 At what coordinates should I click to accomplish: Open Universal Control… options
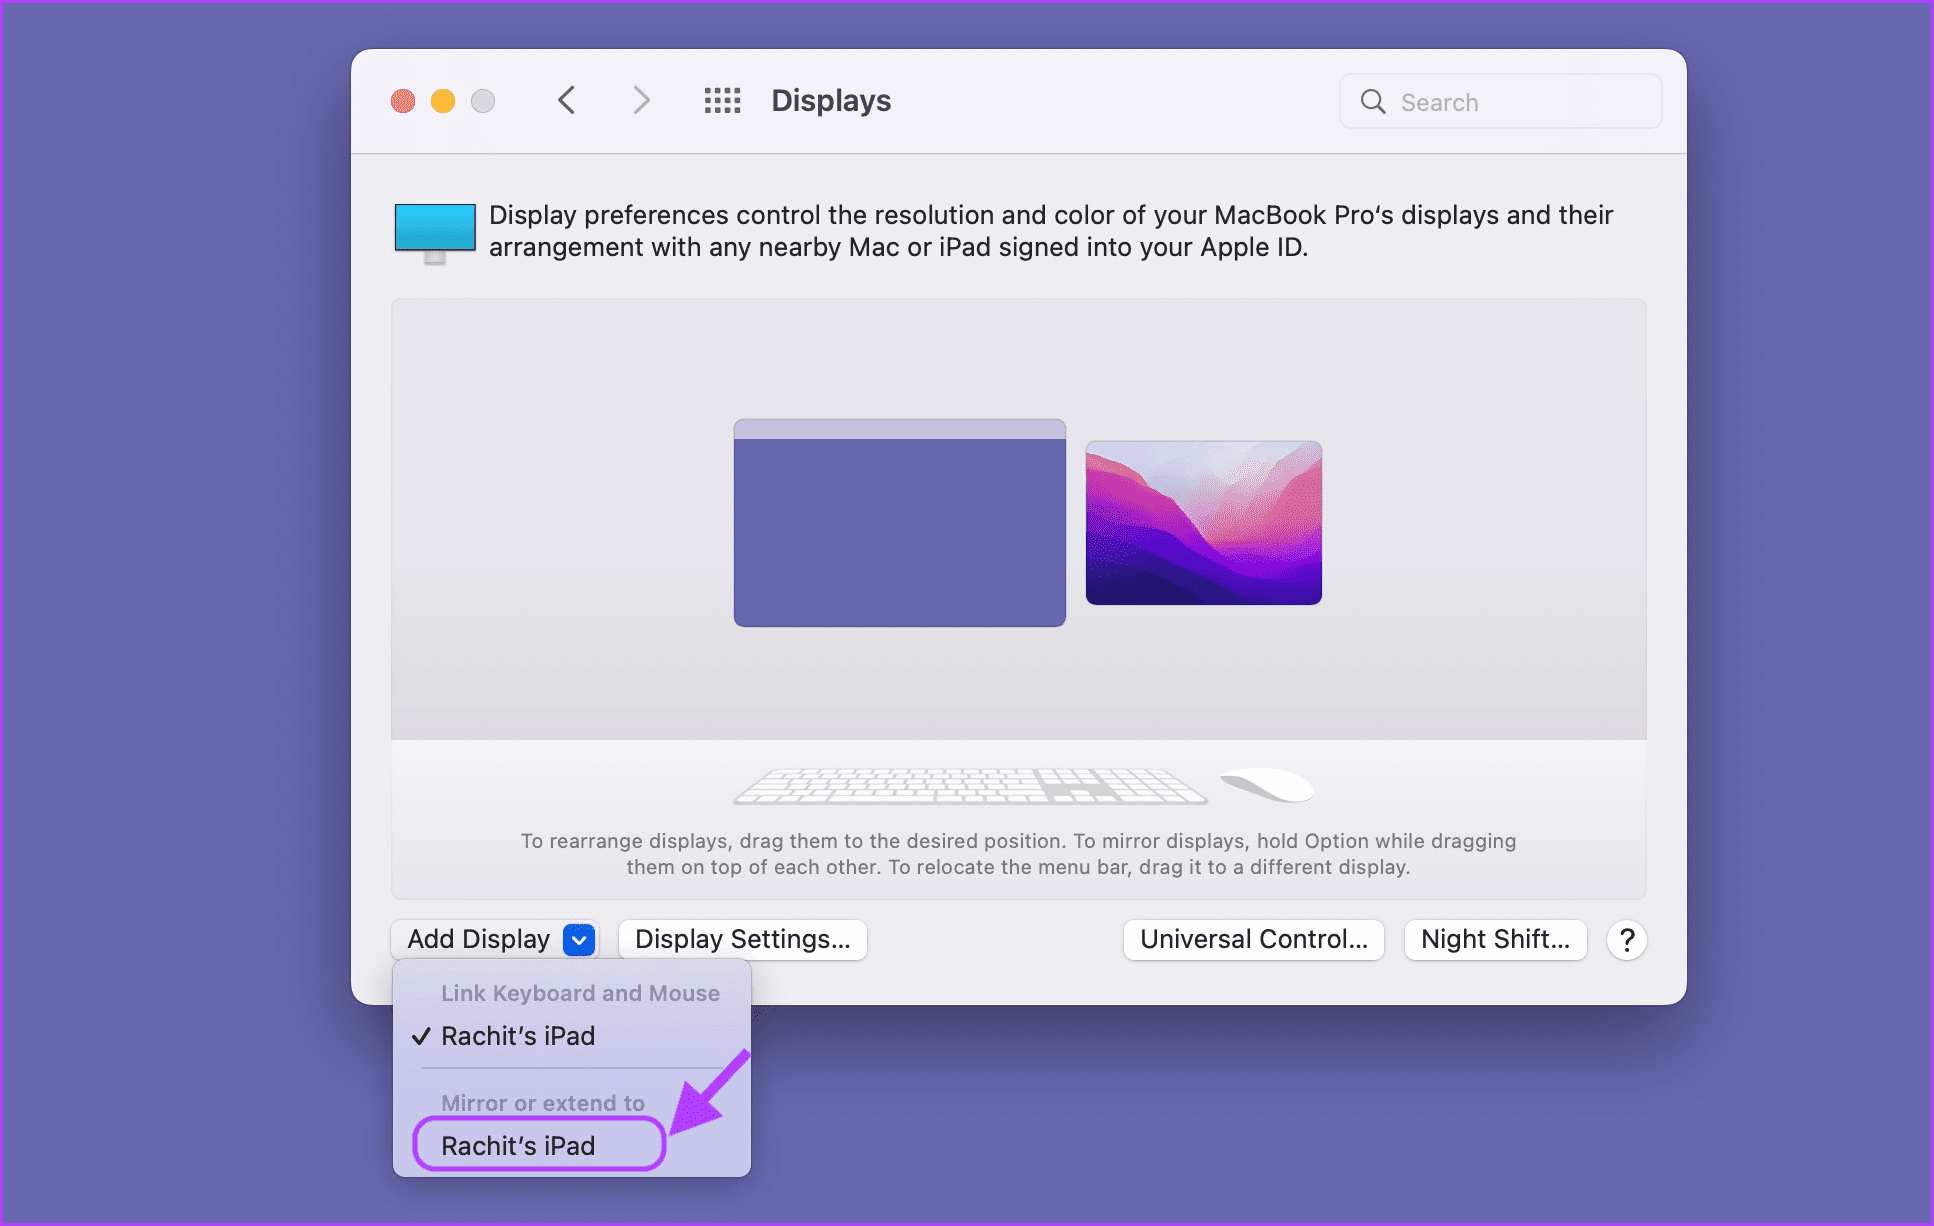(x=1254, y=940)
